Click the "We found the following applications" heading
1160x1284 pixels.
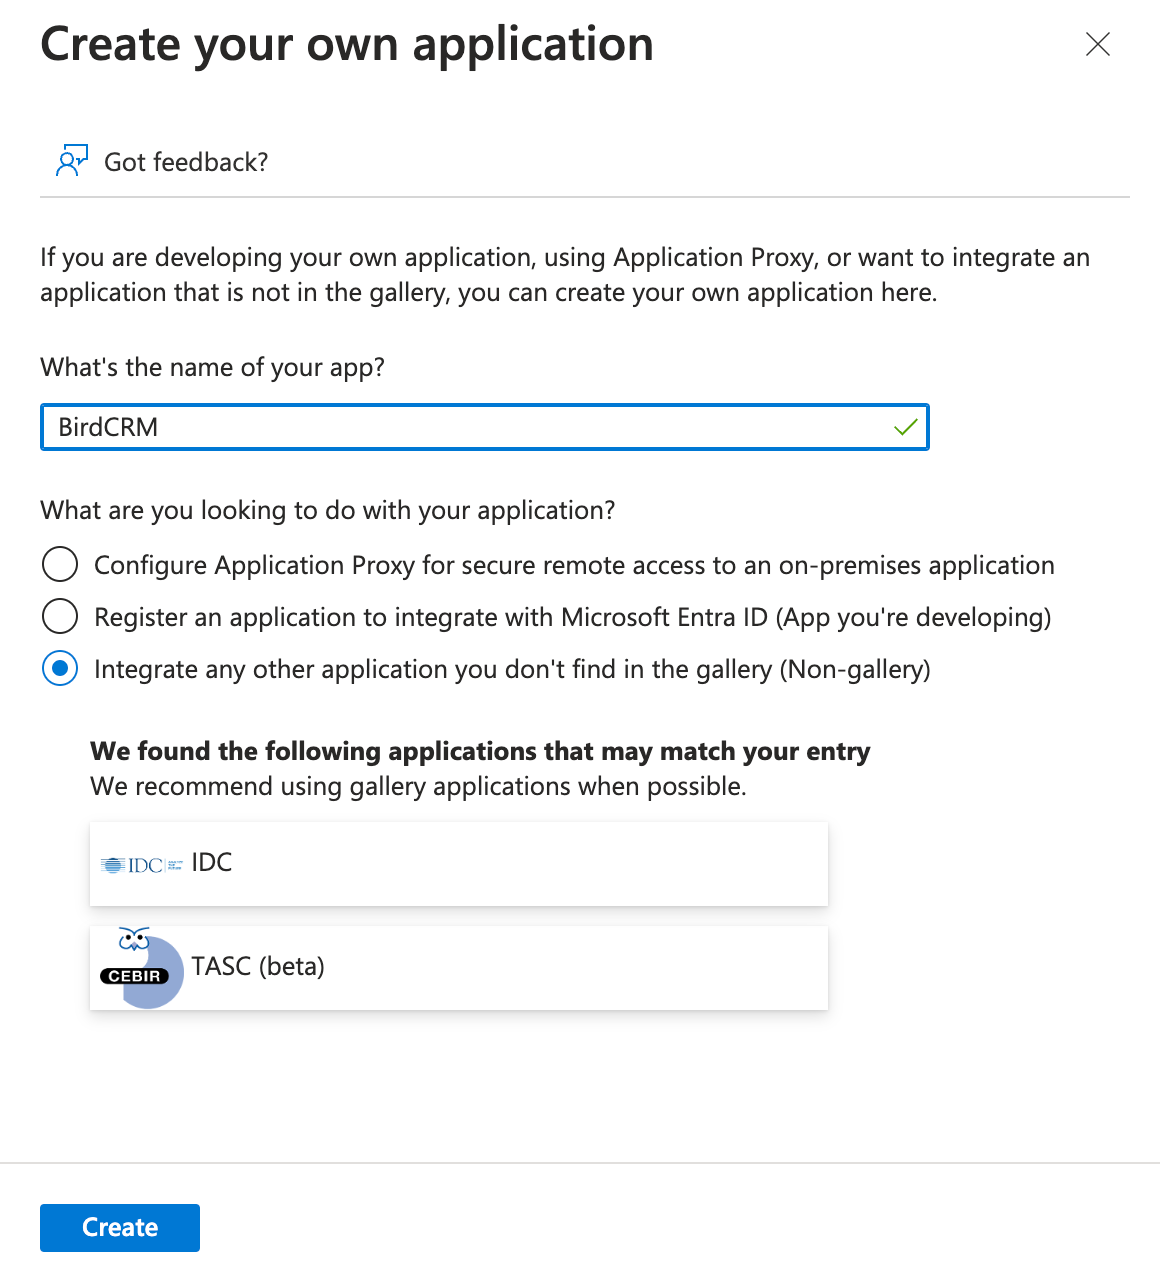[480, 752]
